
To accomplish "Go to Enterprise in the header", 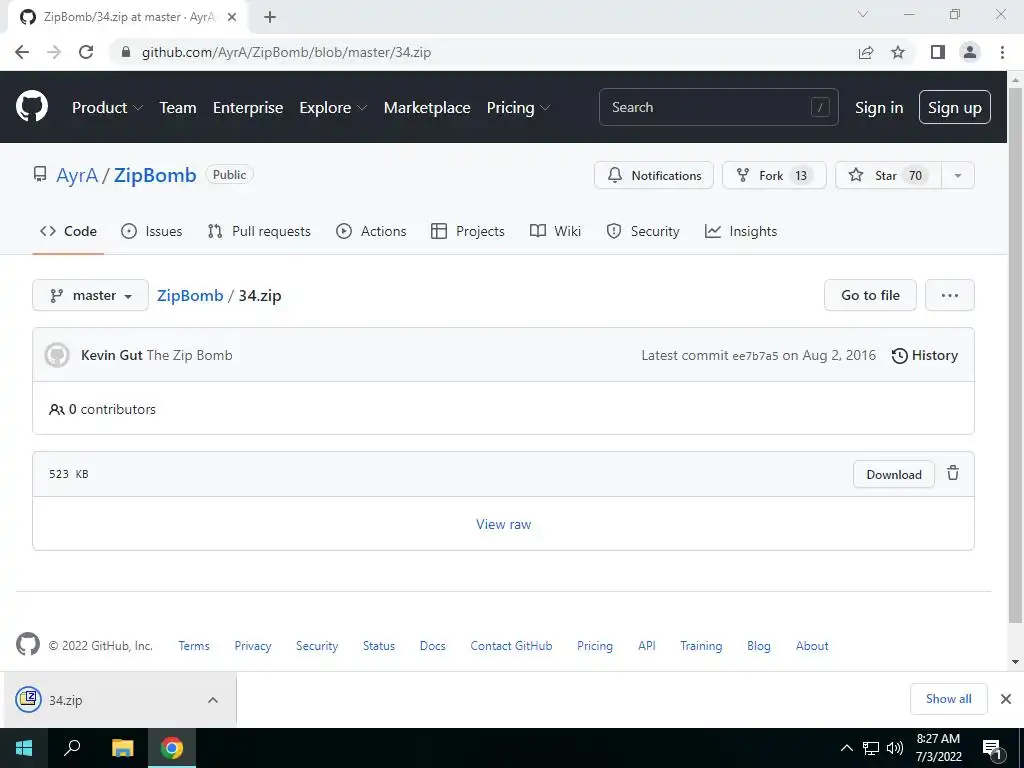I will click(248, 108).
